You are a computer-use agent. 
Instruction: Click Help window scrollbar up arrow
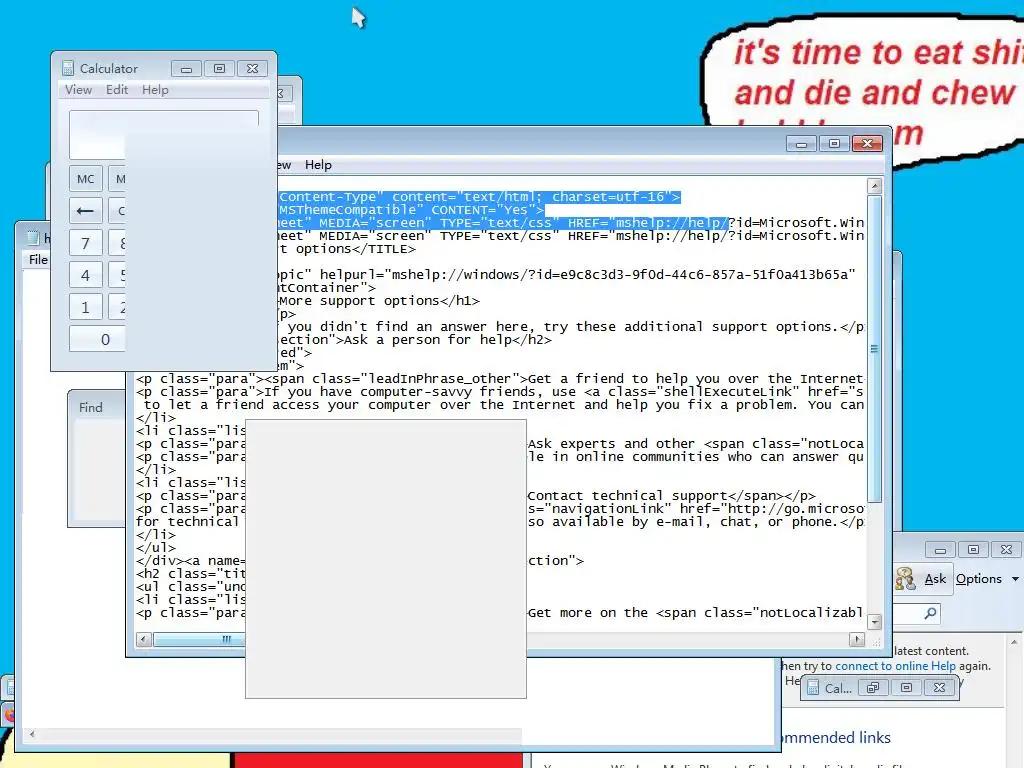point(1015,643)
